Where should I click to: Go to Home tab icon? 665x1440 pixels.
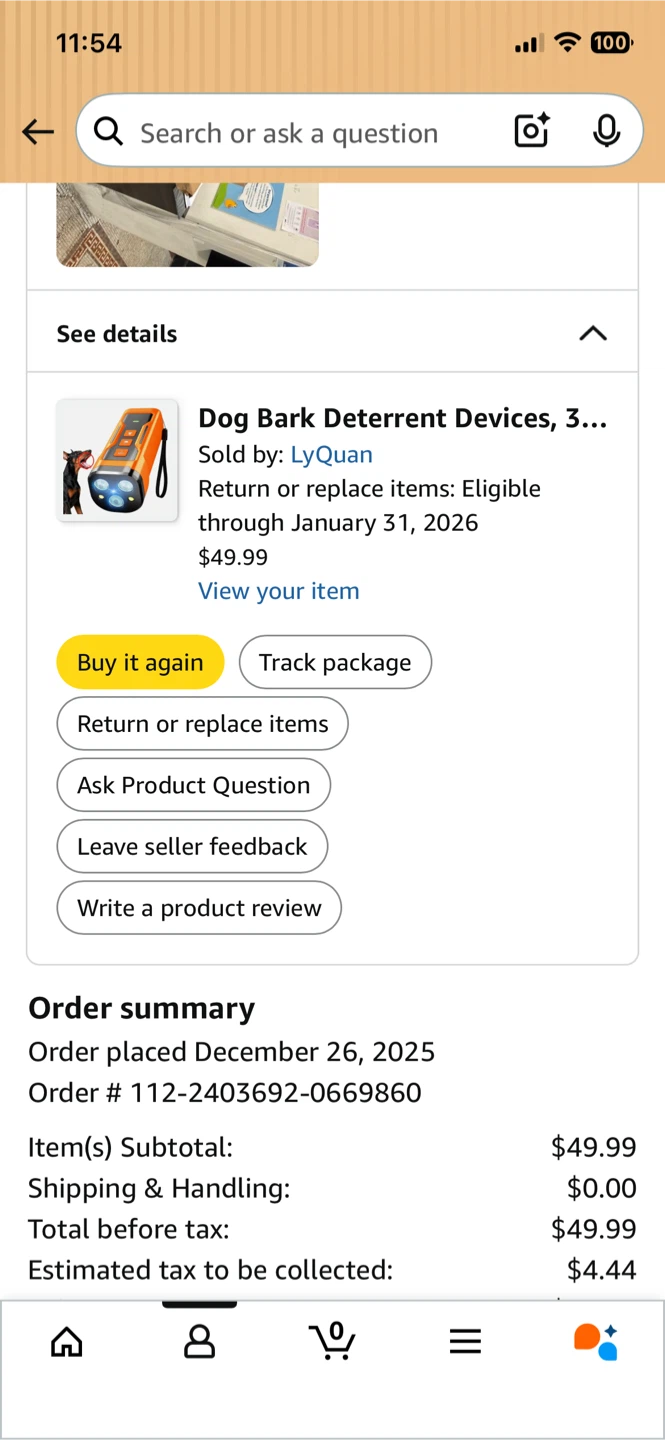tap(67, 1342)
